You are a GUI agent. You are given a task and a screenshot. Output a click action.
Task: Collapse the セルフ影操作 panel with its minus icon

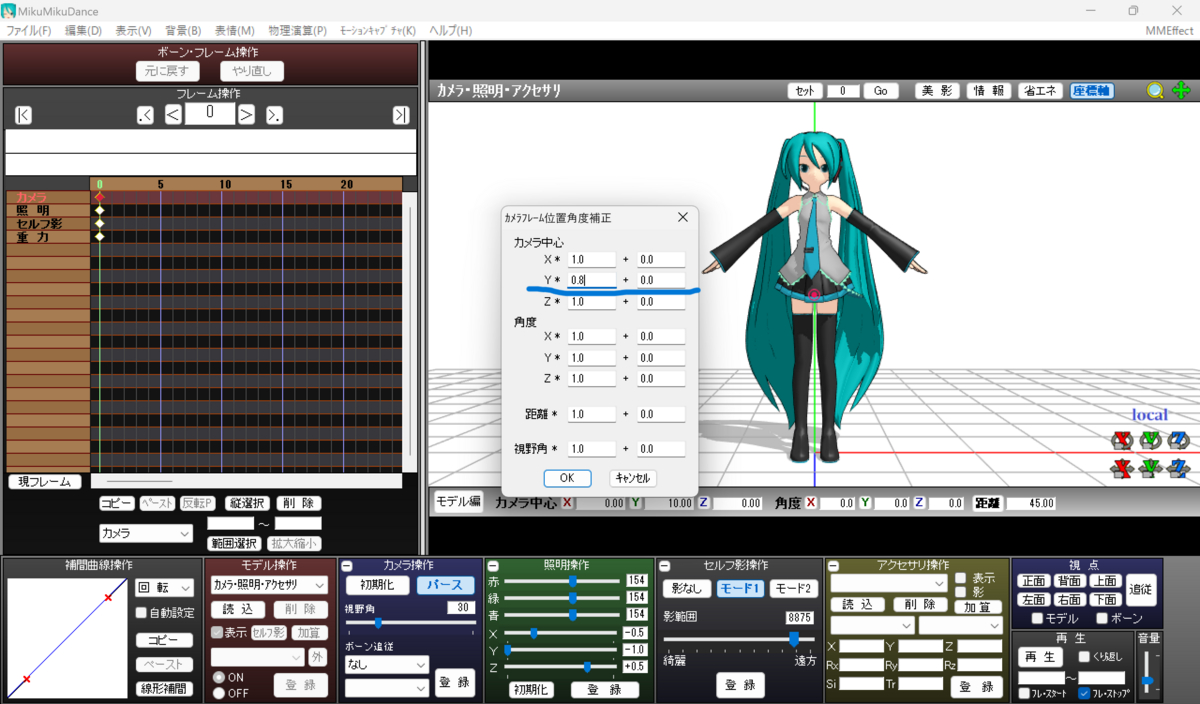click(664, 566)
